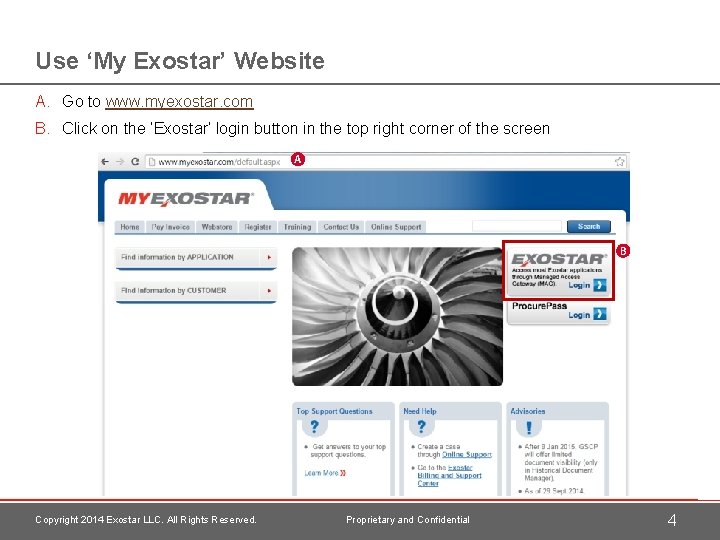Click the browser forward arrow
This screenshot has width=720, height=540.
point(120,162)
